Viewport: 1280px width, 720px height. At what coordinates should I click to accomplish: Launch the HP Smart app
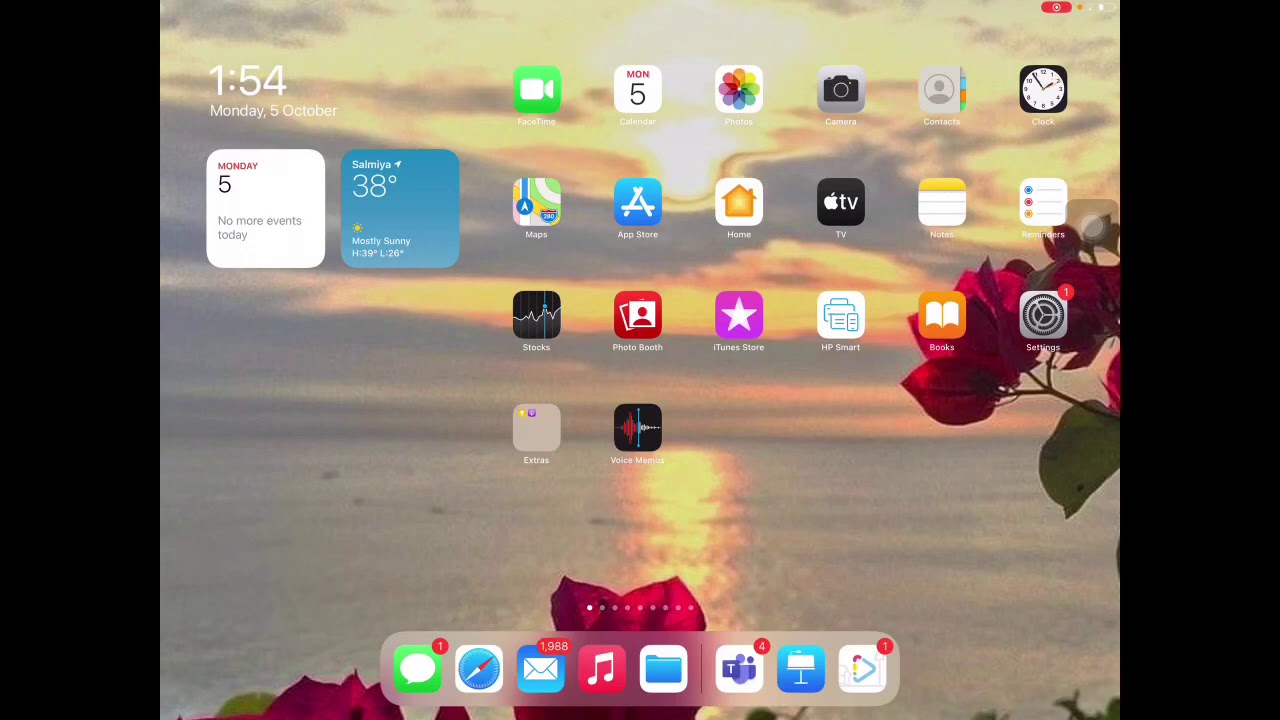tap(841, 316)
